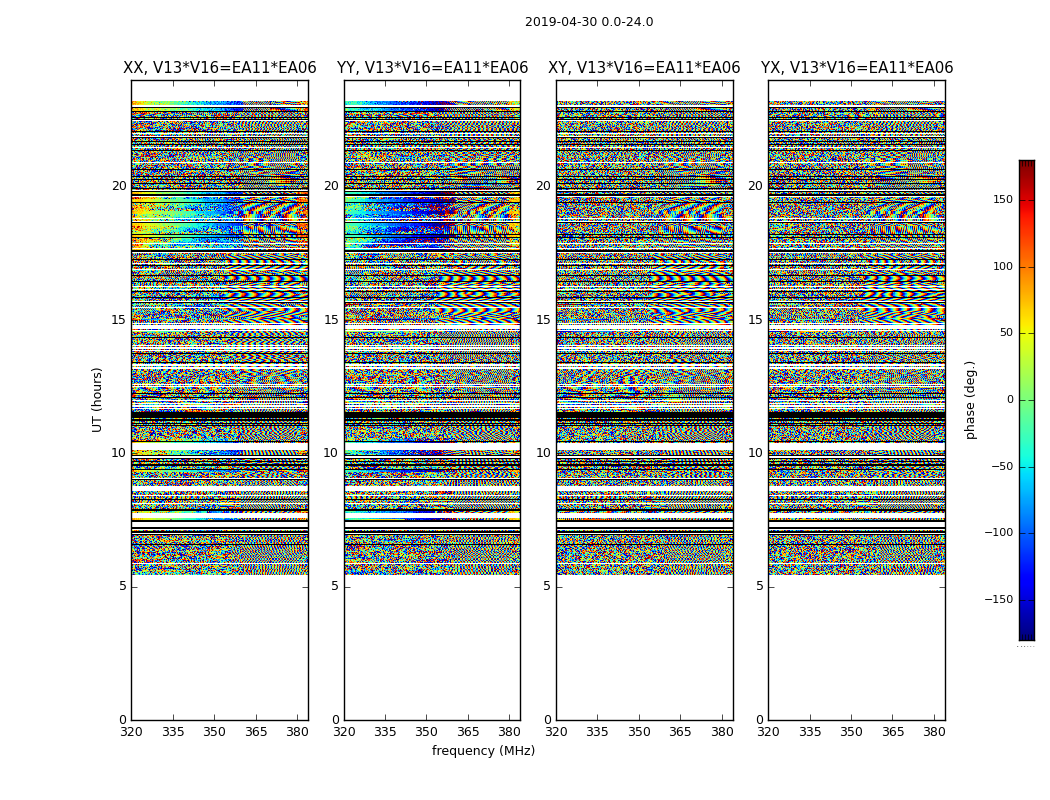Screen dimensions: 1050x800
Task: Click the YY plot's 335 frequency tick label
Action: pos(385,732)
